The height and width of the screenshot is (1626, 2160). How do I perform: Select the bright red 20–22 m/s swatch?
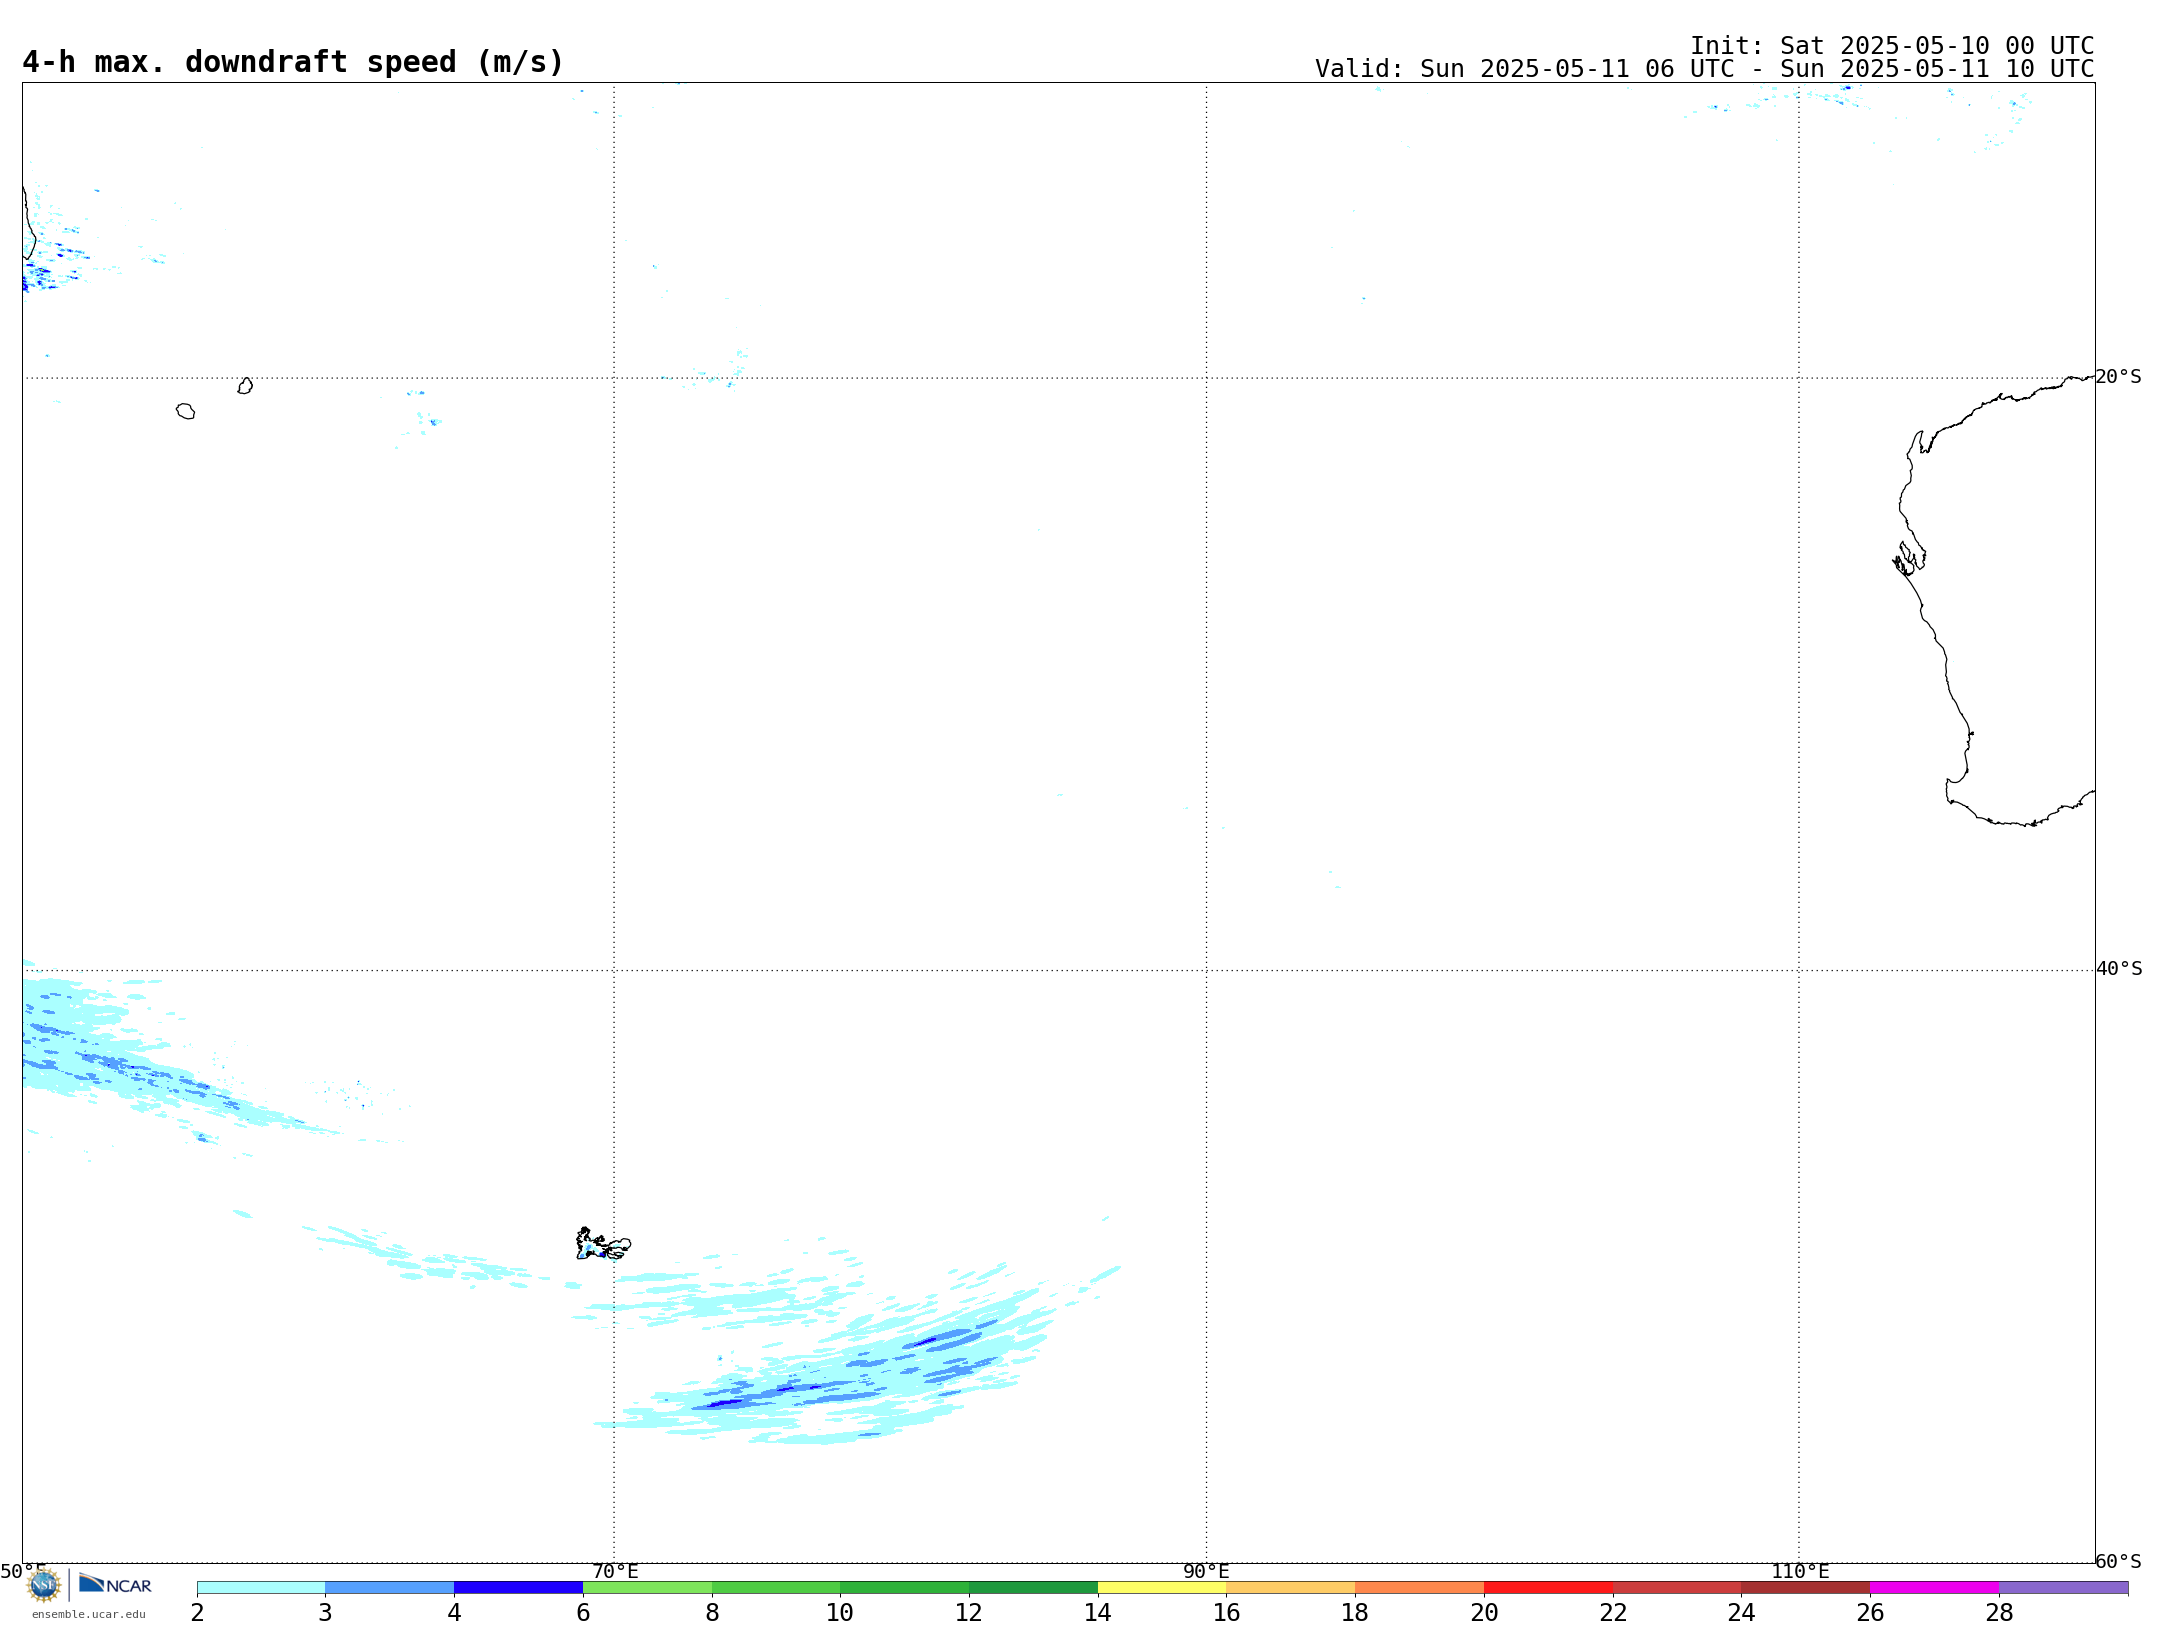click(1548, 1587)
